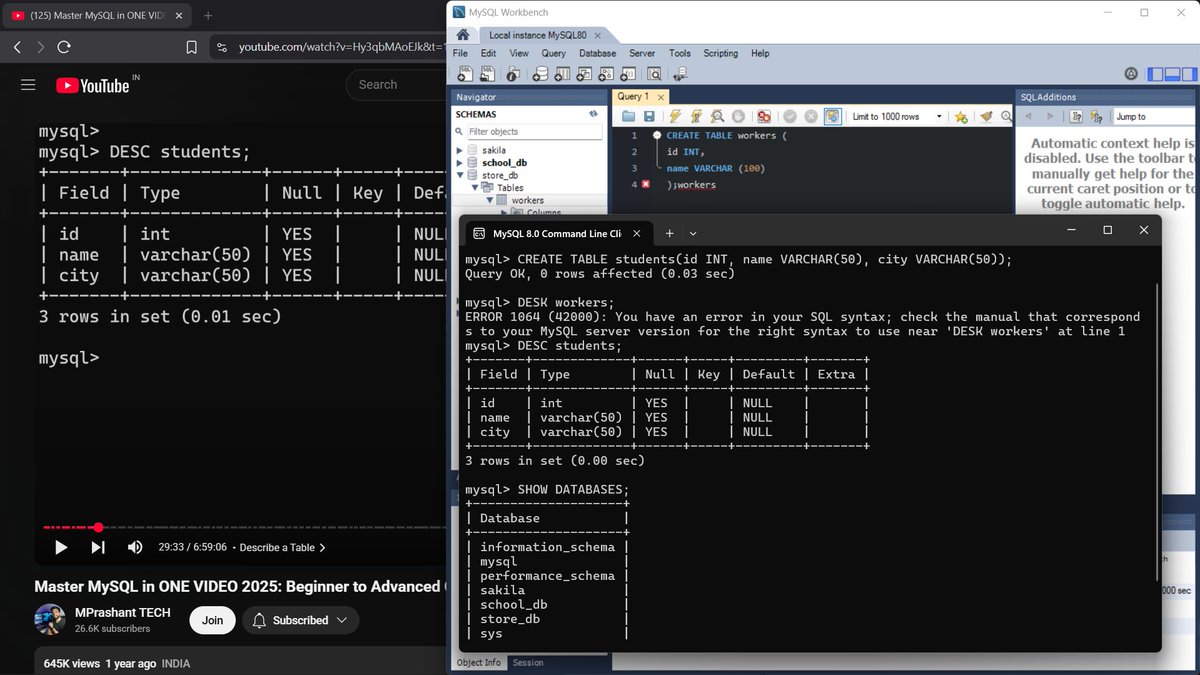Rollback transaction X icon
The height and width of the screenshot is (675, 1200).
click(x=811, y=117)
